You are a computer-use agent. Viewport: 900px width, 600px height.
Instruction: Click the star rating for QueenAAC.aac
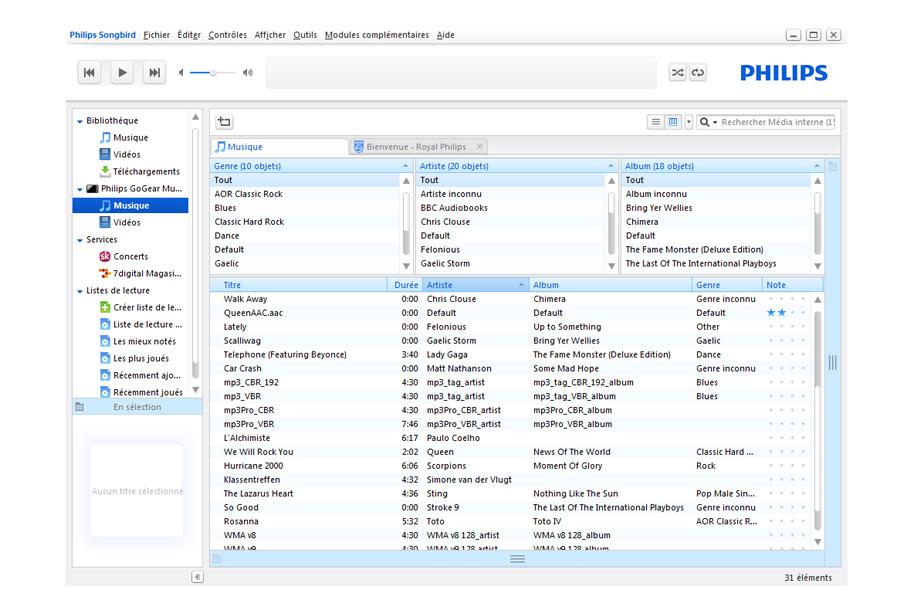point(786,313)
